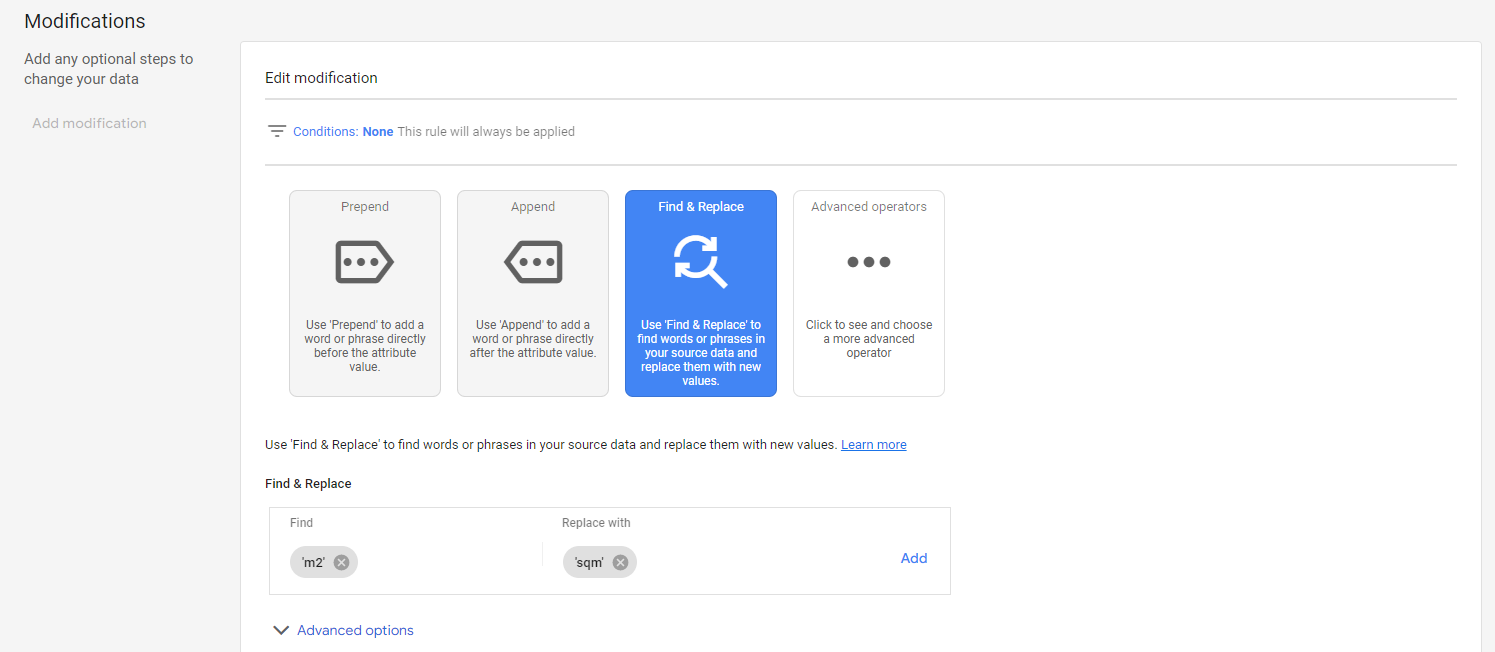This screenshot has height=652, width=1495.
Task: Click the 'sqm' chip text
Action: [589, 562]
